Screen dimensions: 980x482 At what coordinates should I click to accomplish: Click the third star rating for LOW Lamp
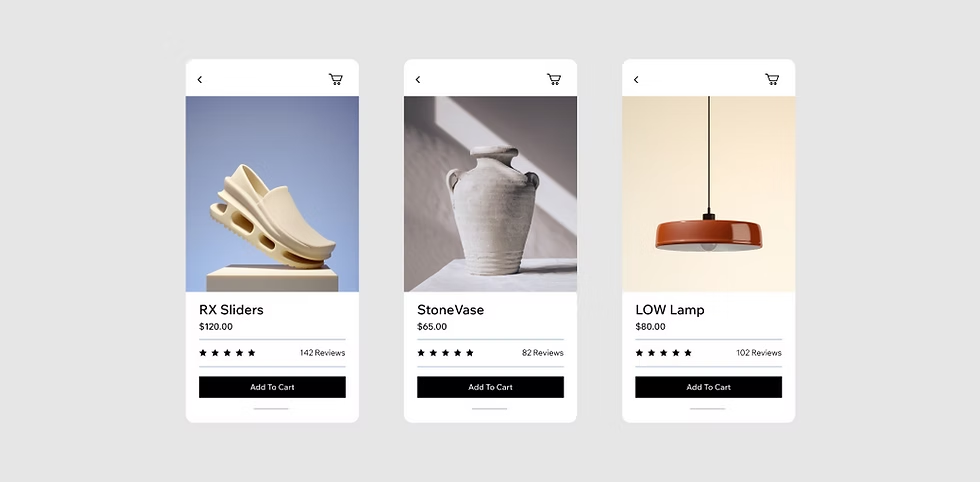coord(663,353)
